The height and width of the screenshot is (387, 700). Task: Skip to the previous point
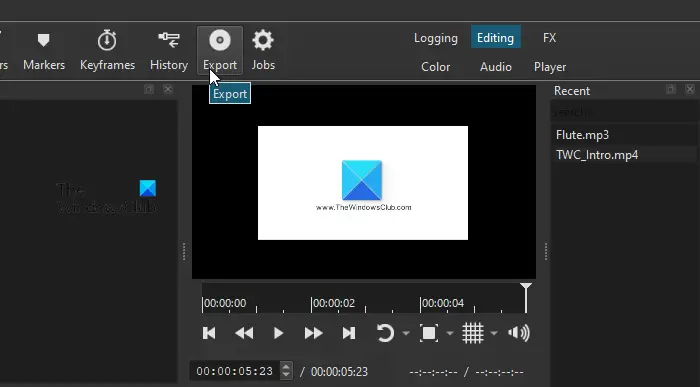point(209,333)
